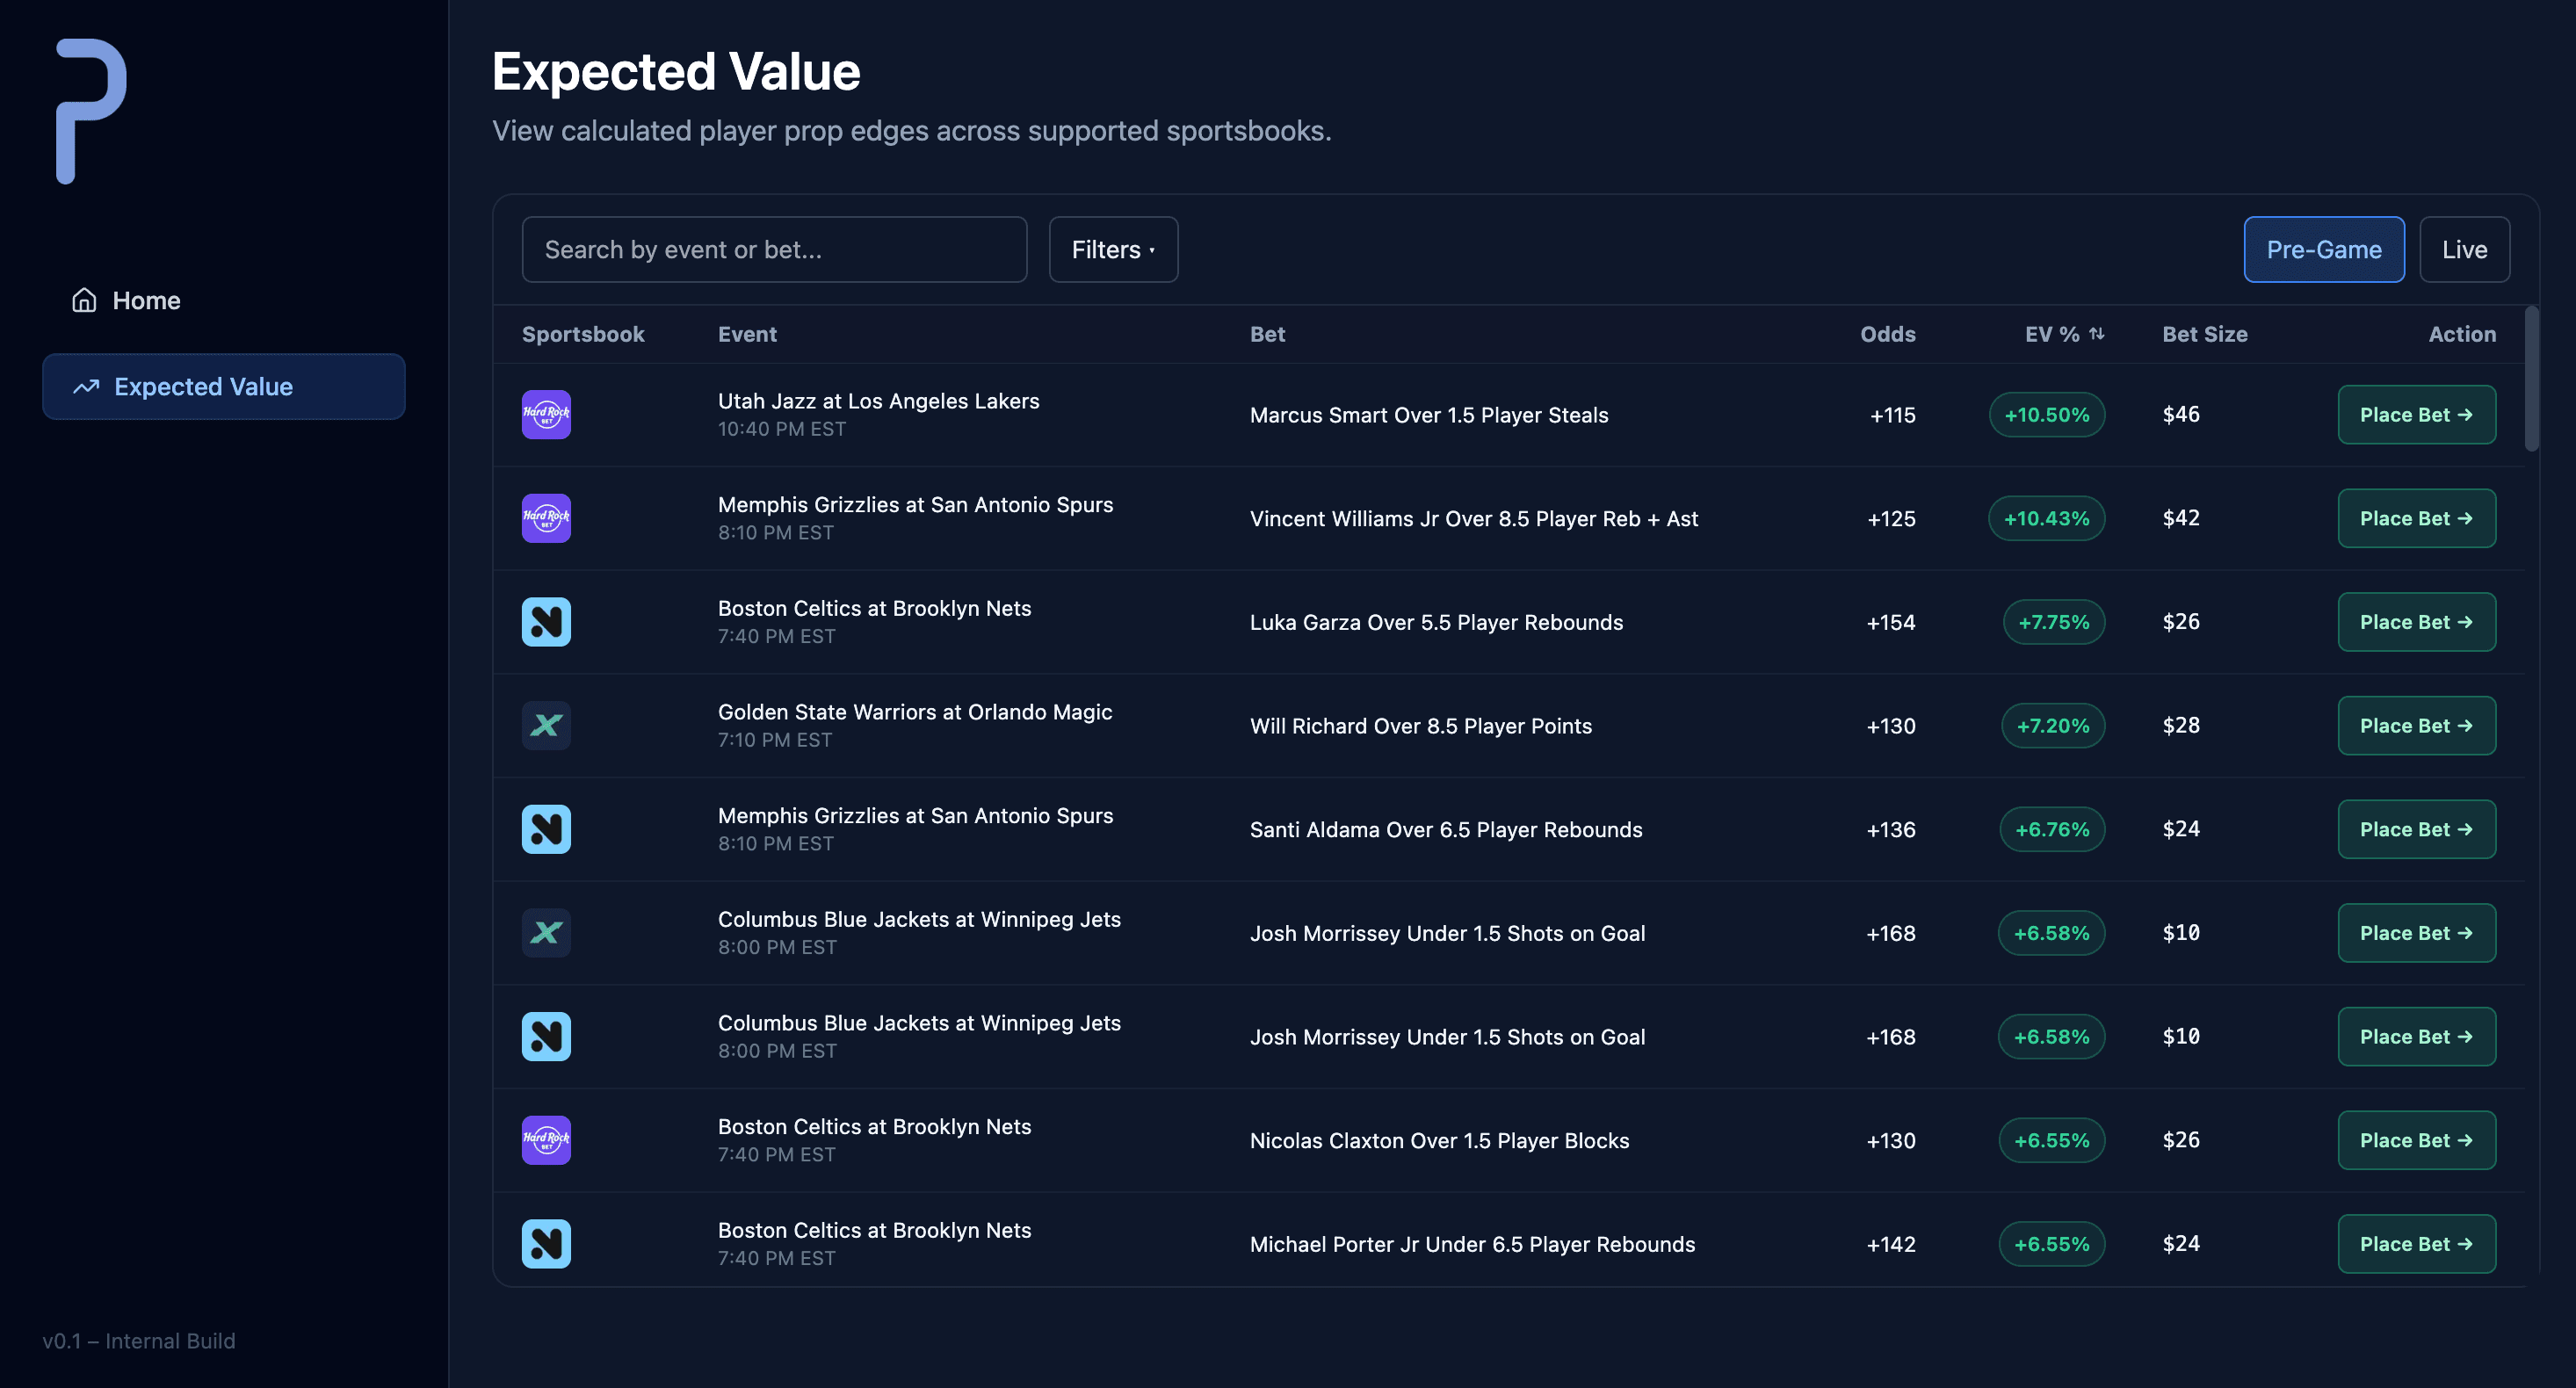Click the P logo in the sidebar
This screenshot has height=1388, width=2576.
(x=90, y=110)
